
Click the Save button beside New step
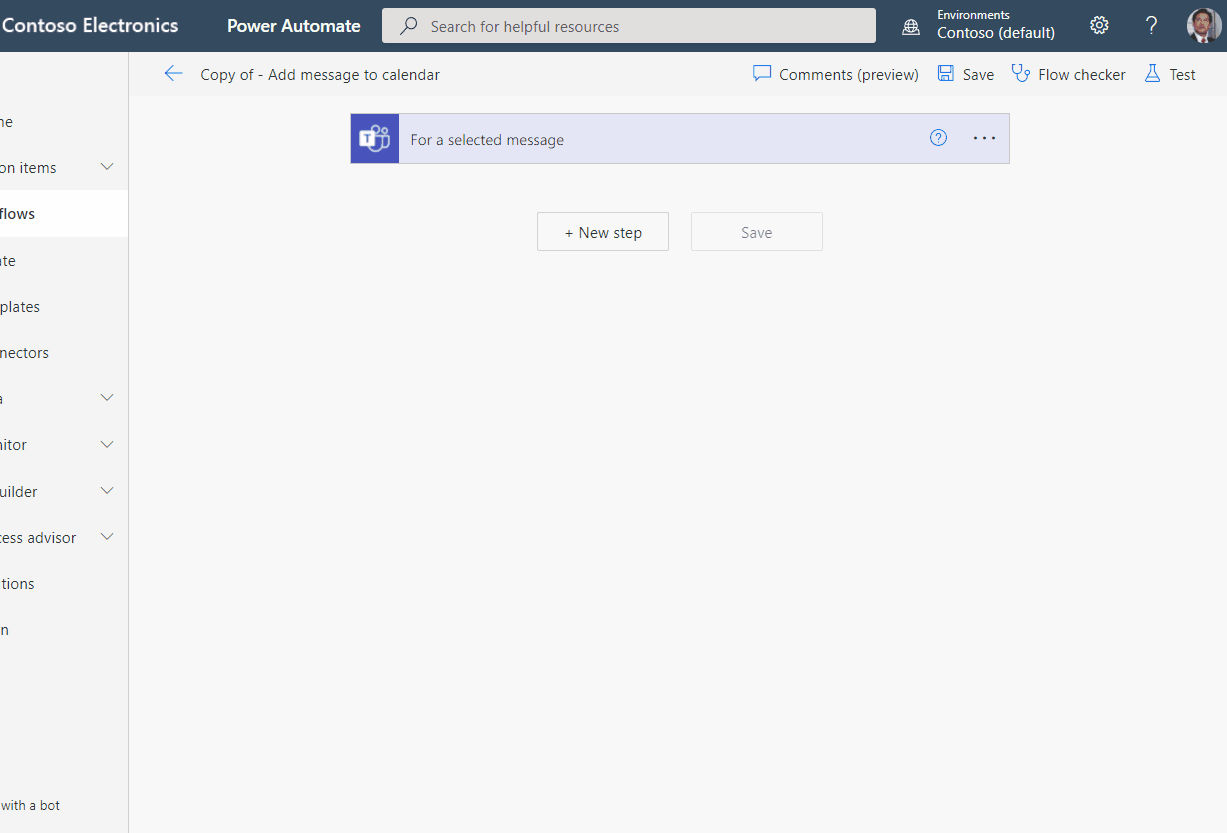(757, 232)
